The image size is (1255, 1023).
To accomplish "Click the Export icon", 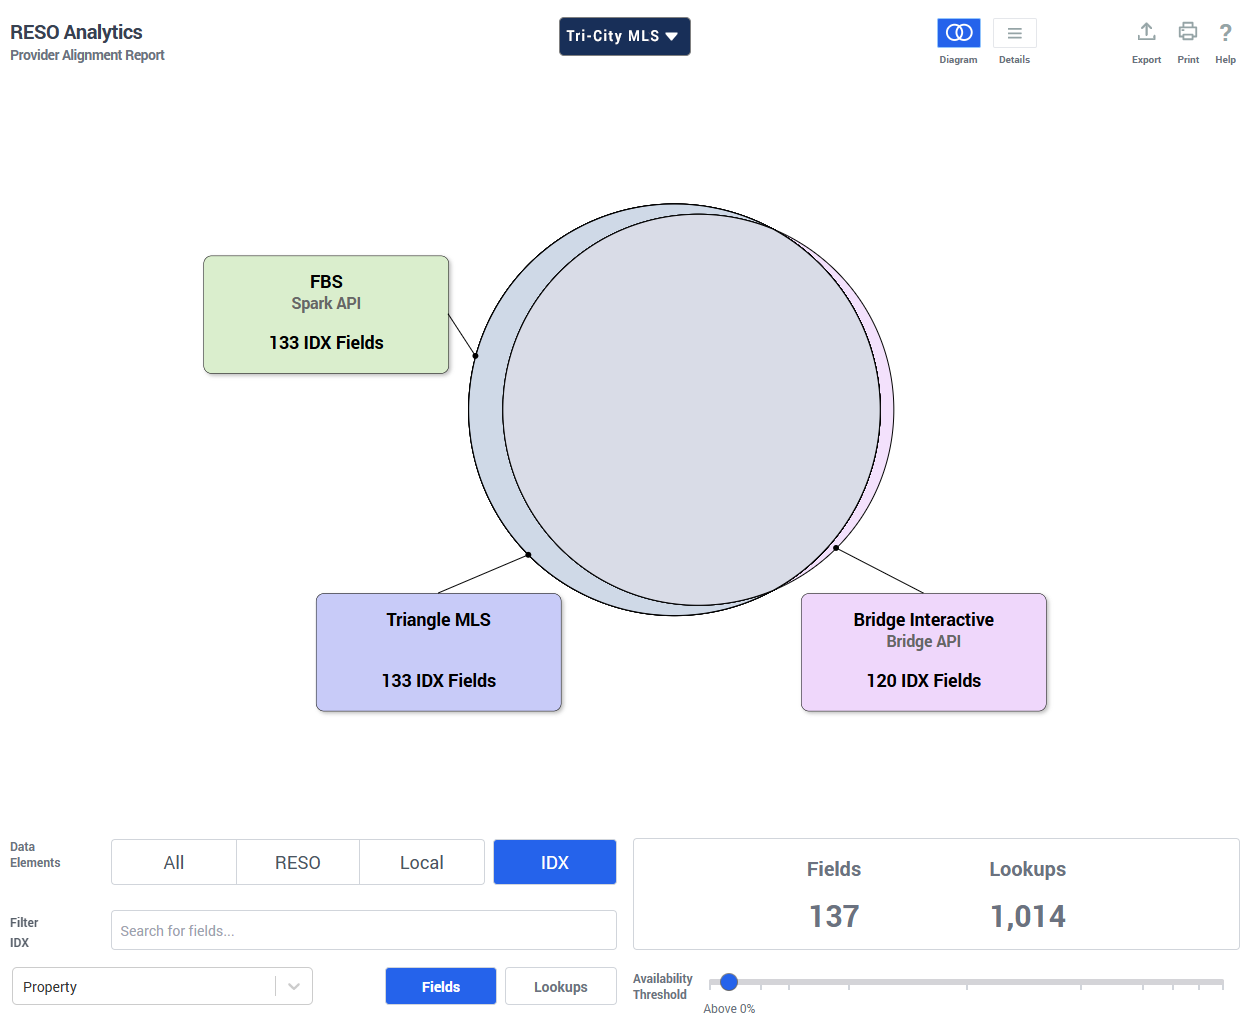I will [x=1146, y=33].
